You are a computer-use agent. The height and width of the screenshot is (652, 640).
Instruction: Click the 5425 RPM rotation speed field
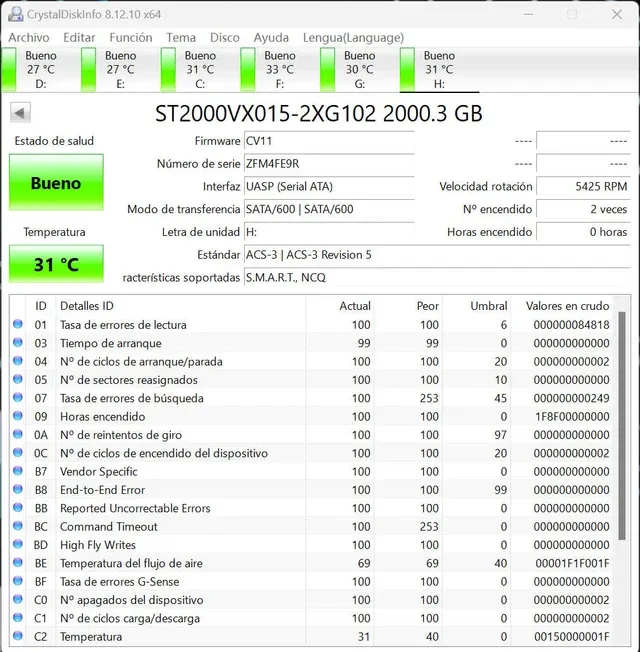click(x=583, y=186)
